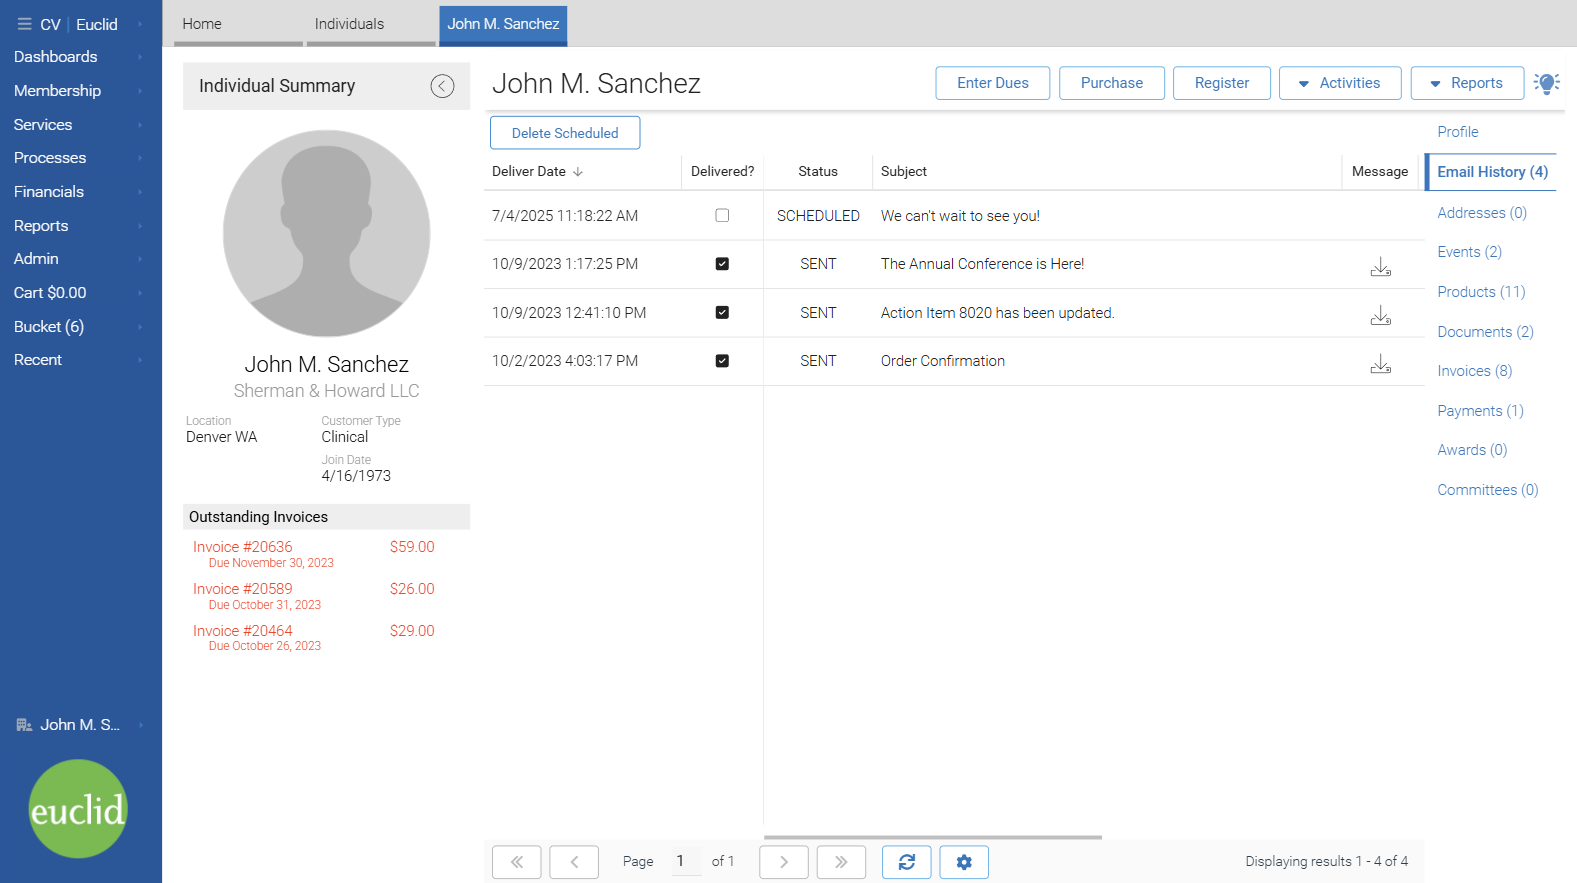This screenshot has width=1577, height=883.
Task: Open Bucket (6) in sidebar
Action: (x=78, y=327)
